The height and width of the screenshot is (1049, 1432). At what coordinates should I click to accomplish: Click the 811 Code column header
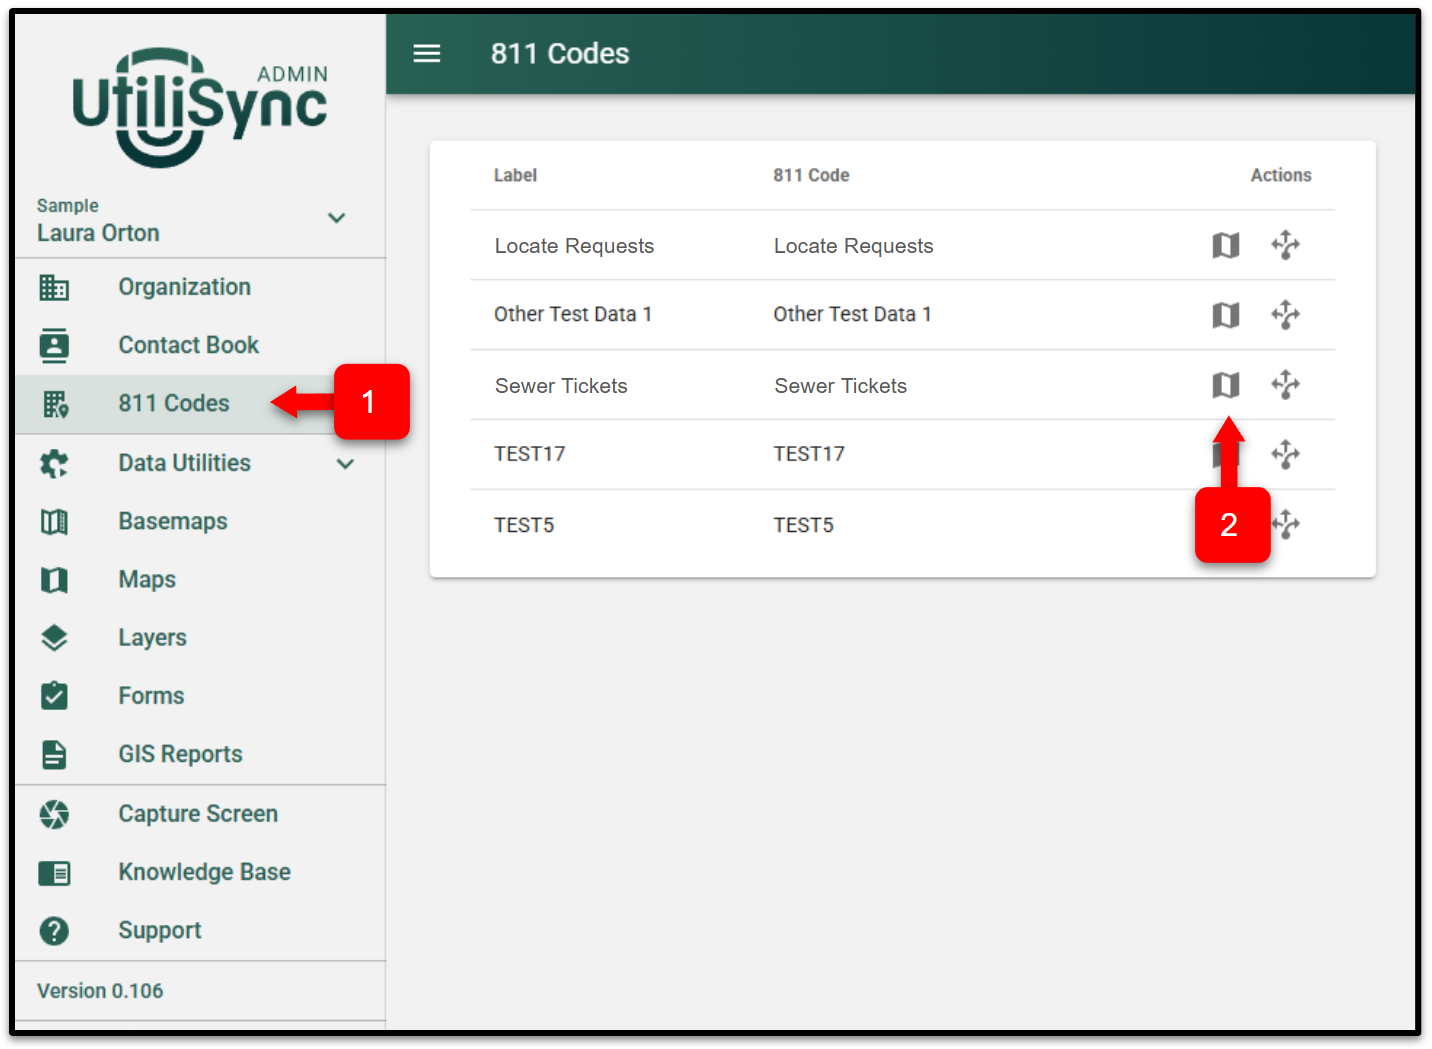tap(811, 176)
